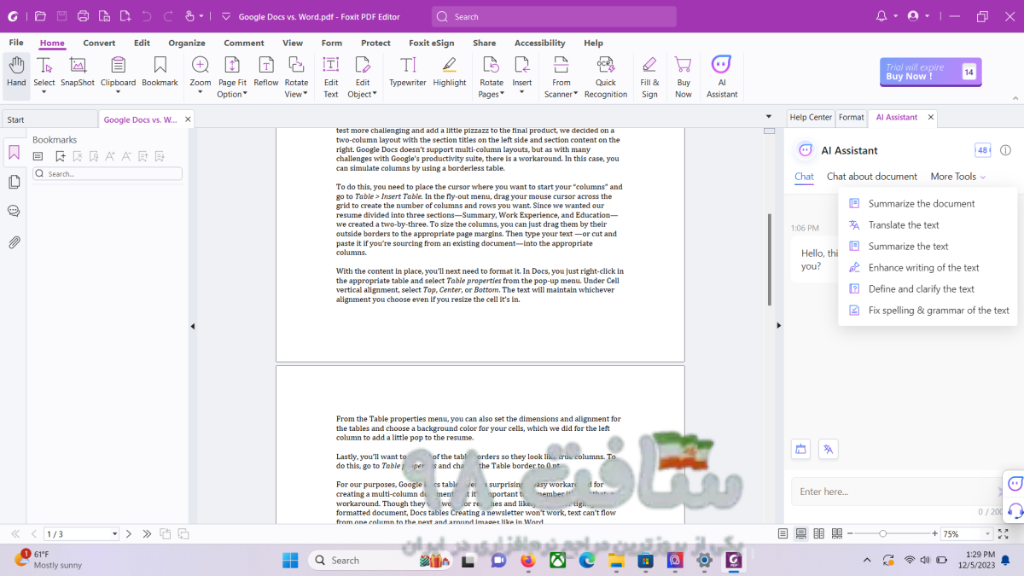Switch to continuous facing view mode

[x=837, y=534]
